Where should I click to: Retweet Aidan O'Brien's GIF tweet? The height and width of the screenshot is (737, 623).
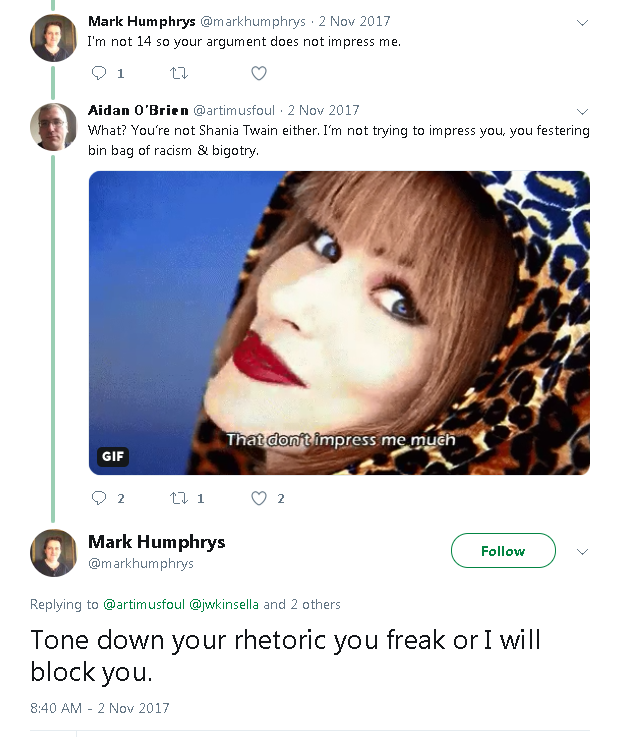179,498
